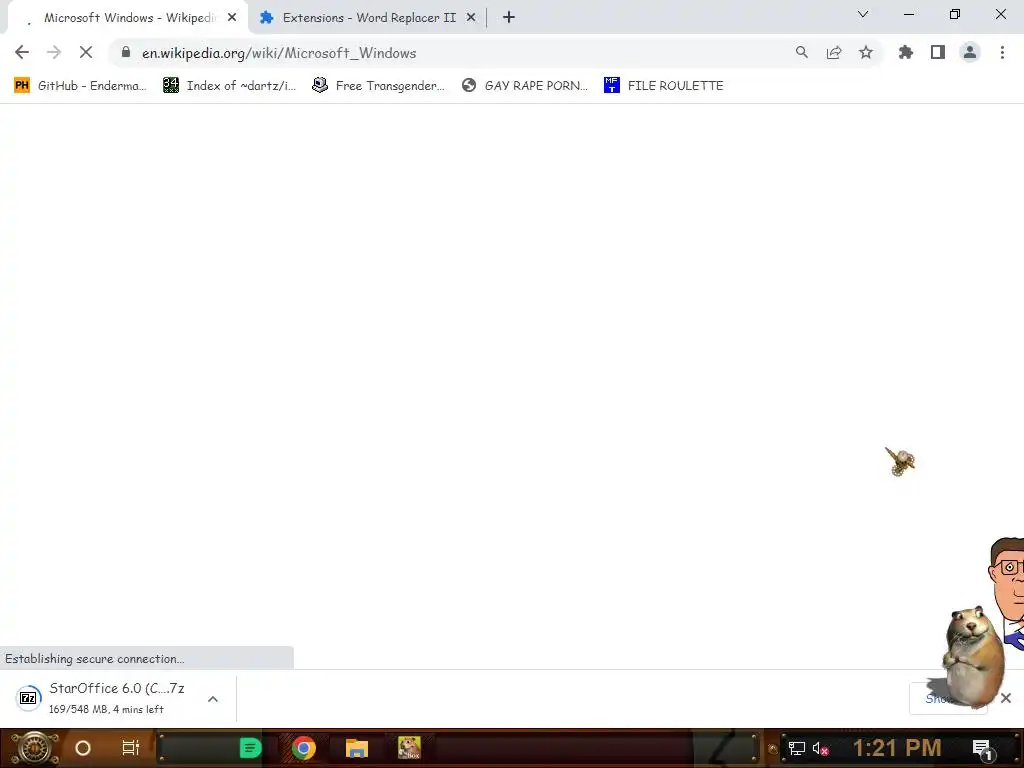Share this page using the share icon

(834, 52)
